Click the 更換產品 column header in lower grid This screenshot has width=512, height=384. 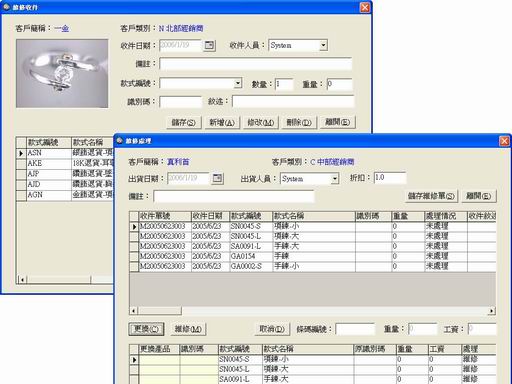(x=159, y=349)
